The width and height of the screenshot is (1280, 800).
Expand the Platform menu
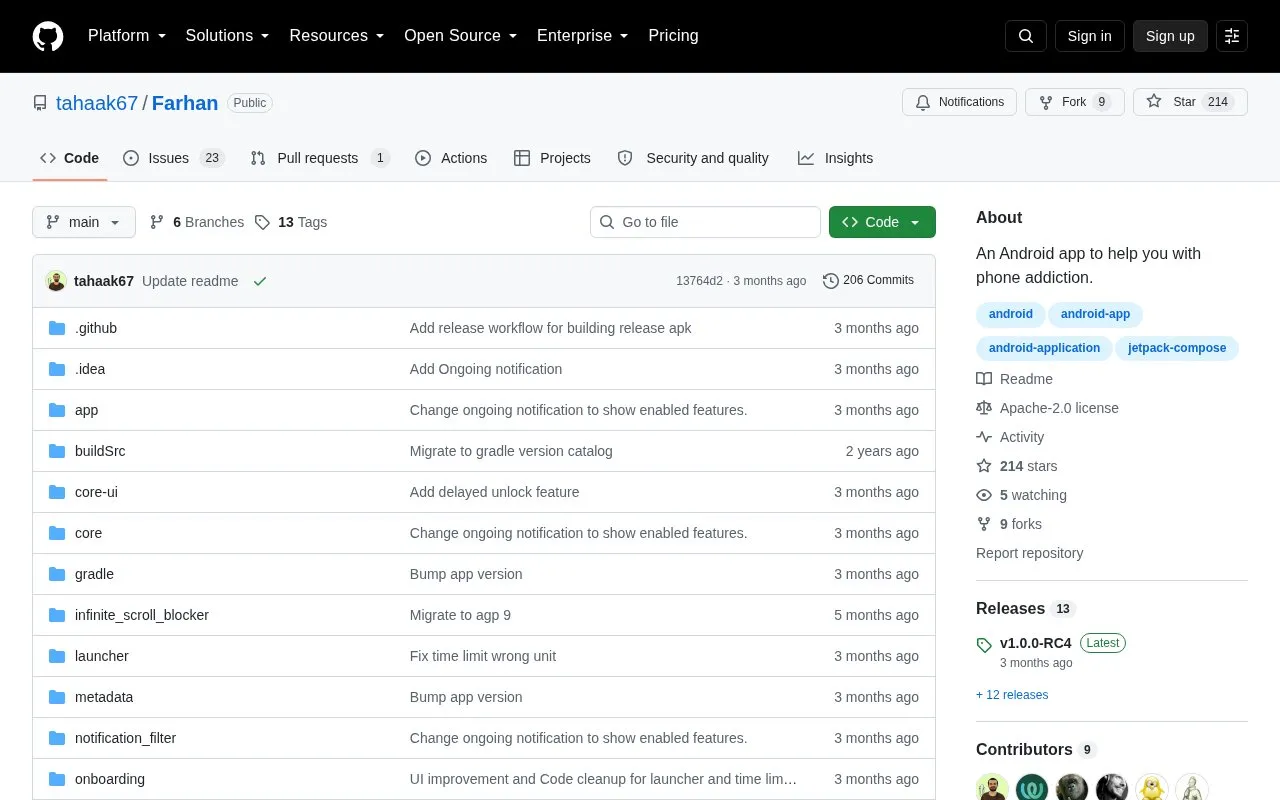click(127, 36)
